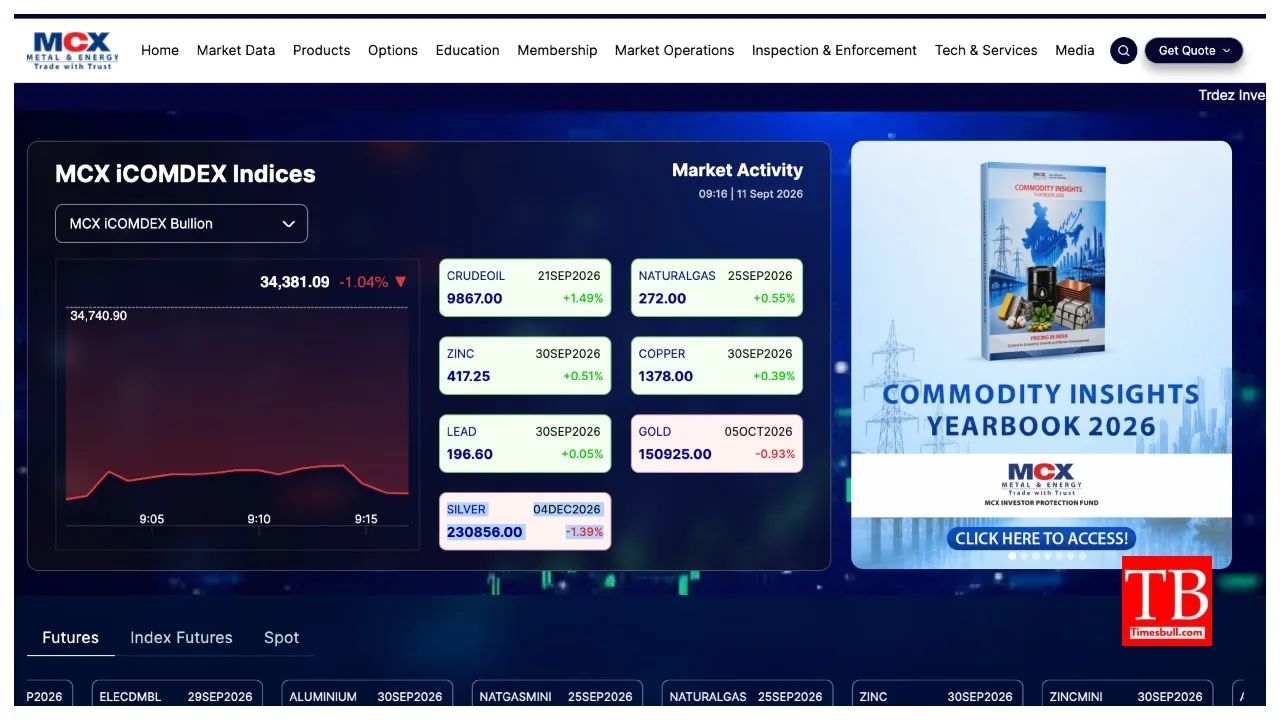Select the SILVER 04DEC2026 card
The width and height of the screenshot is (1280, 720).
(x=525, y=521)
